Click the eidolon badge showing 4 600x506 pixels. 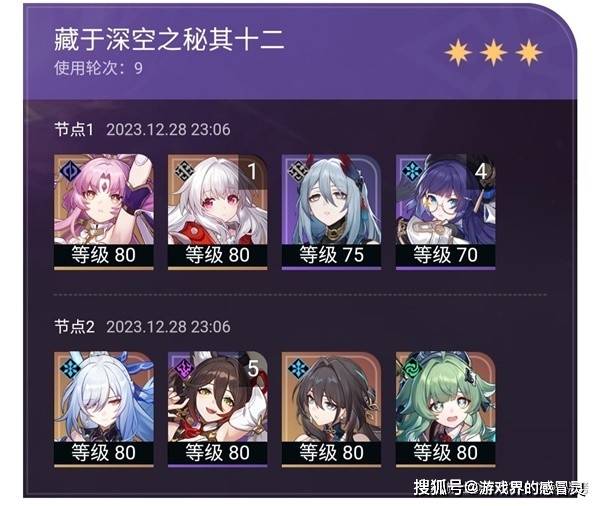481,171
